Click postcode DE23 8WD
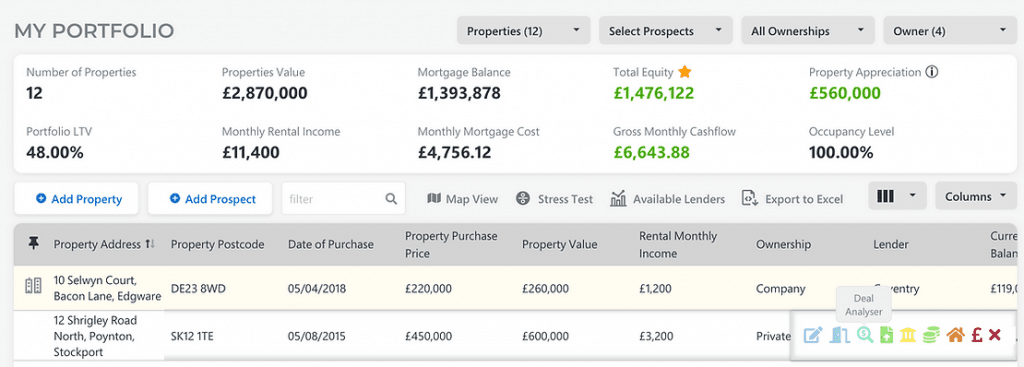 pos(198,288)
